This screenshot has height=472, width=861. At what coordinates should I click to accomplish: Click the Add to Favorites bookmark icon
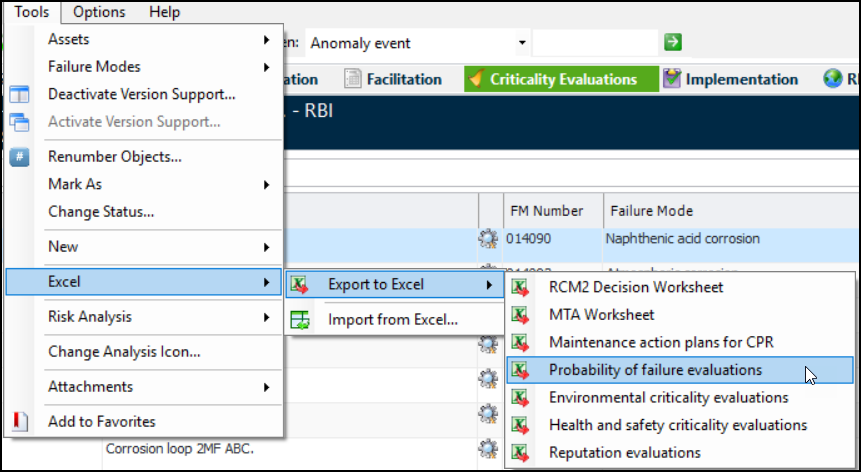(x=20, y=422)
